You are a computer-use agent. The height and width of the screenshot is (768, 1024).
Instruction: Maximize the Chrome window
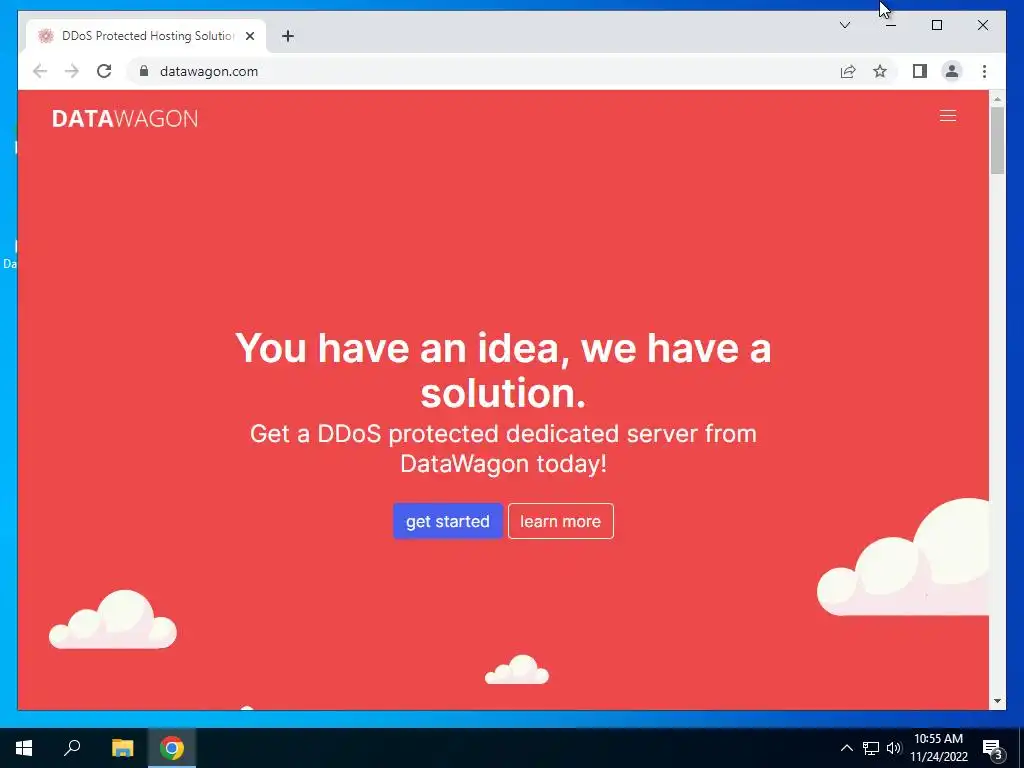936,25
